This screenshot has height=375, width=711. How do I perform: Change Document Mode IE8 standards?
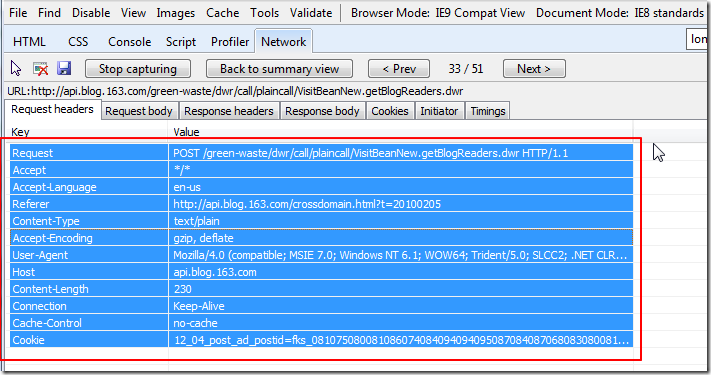[x=619, y=13]
